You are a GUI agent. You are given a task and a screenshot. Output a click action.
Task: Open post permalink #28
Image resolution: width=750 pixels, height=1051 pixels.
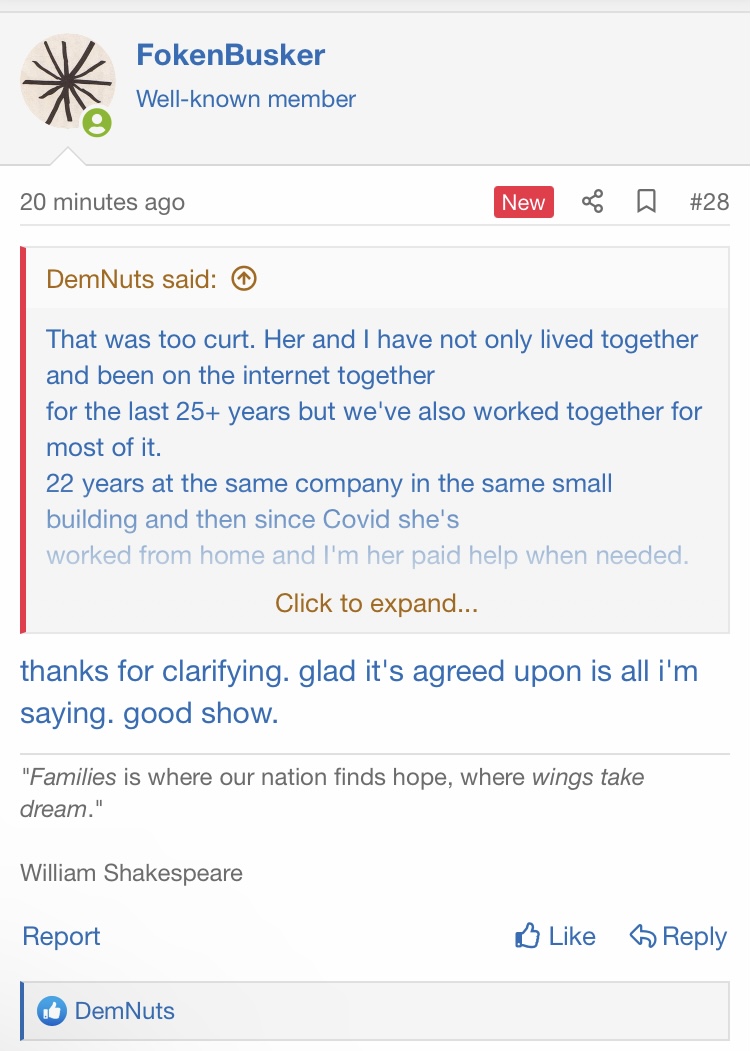pyautogui.click(x=709, y=202)
